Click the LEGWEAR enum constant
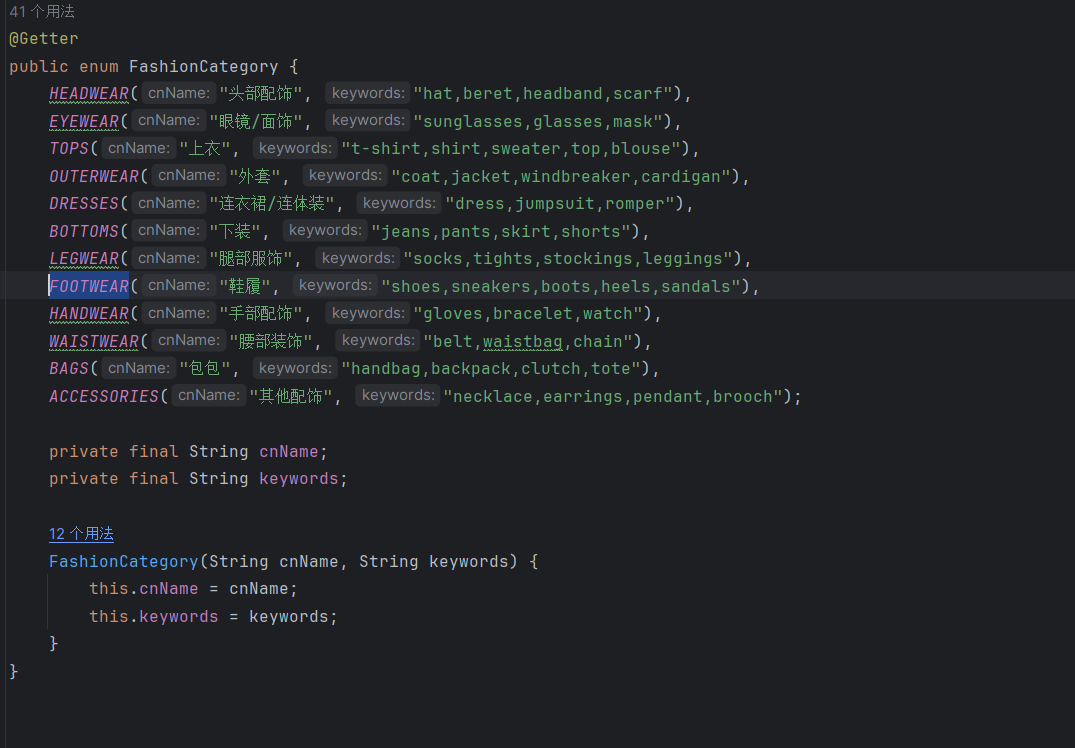The height and width of the screenshot is (748, 1075). pos(84,258)
